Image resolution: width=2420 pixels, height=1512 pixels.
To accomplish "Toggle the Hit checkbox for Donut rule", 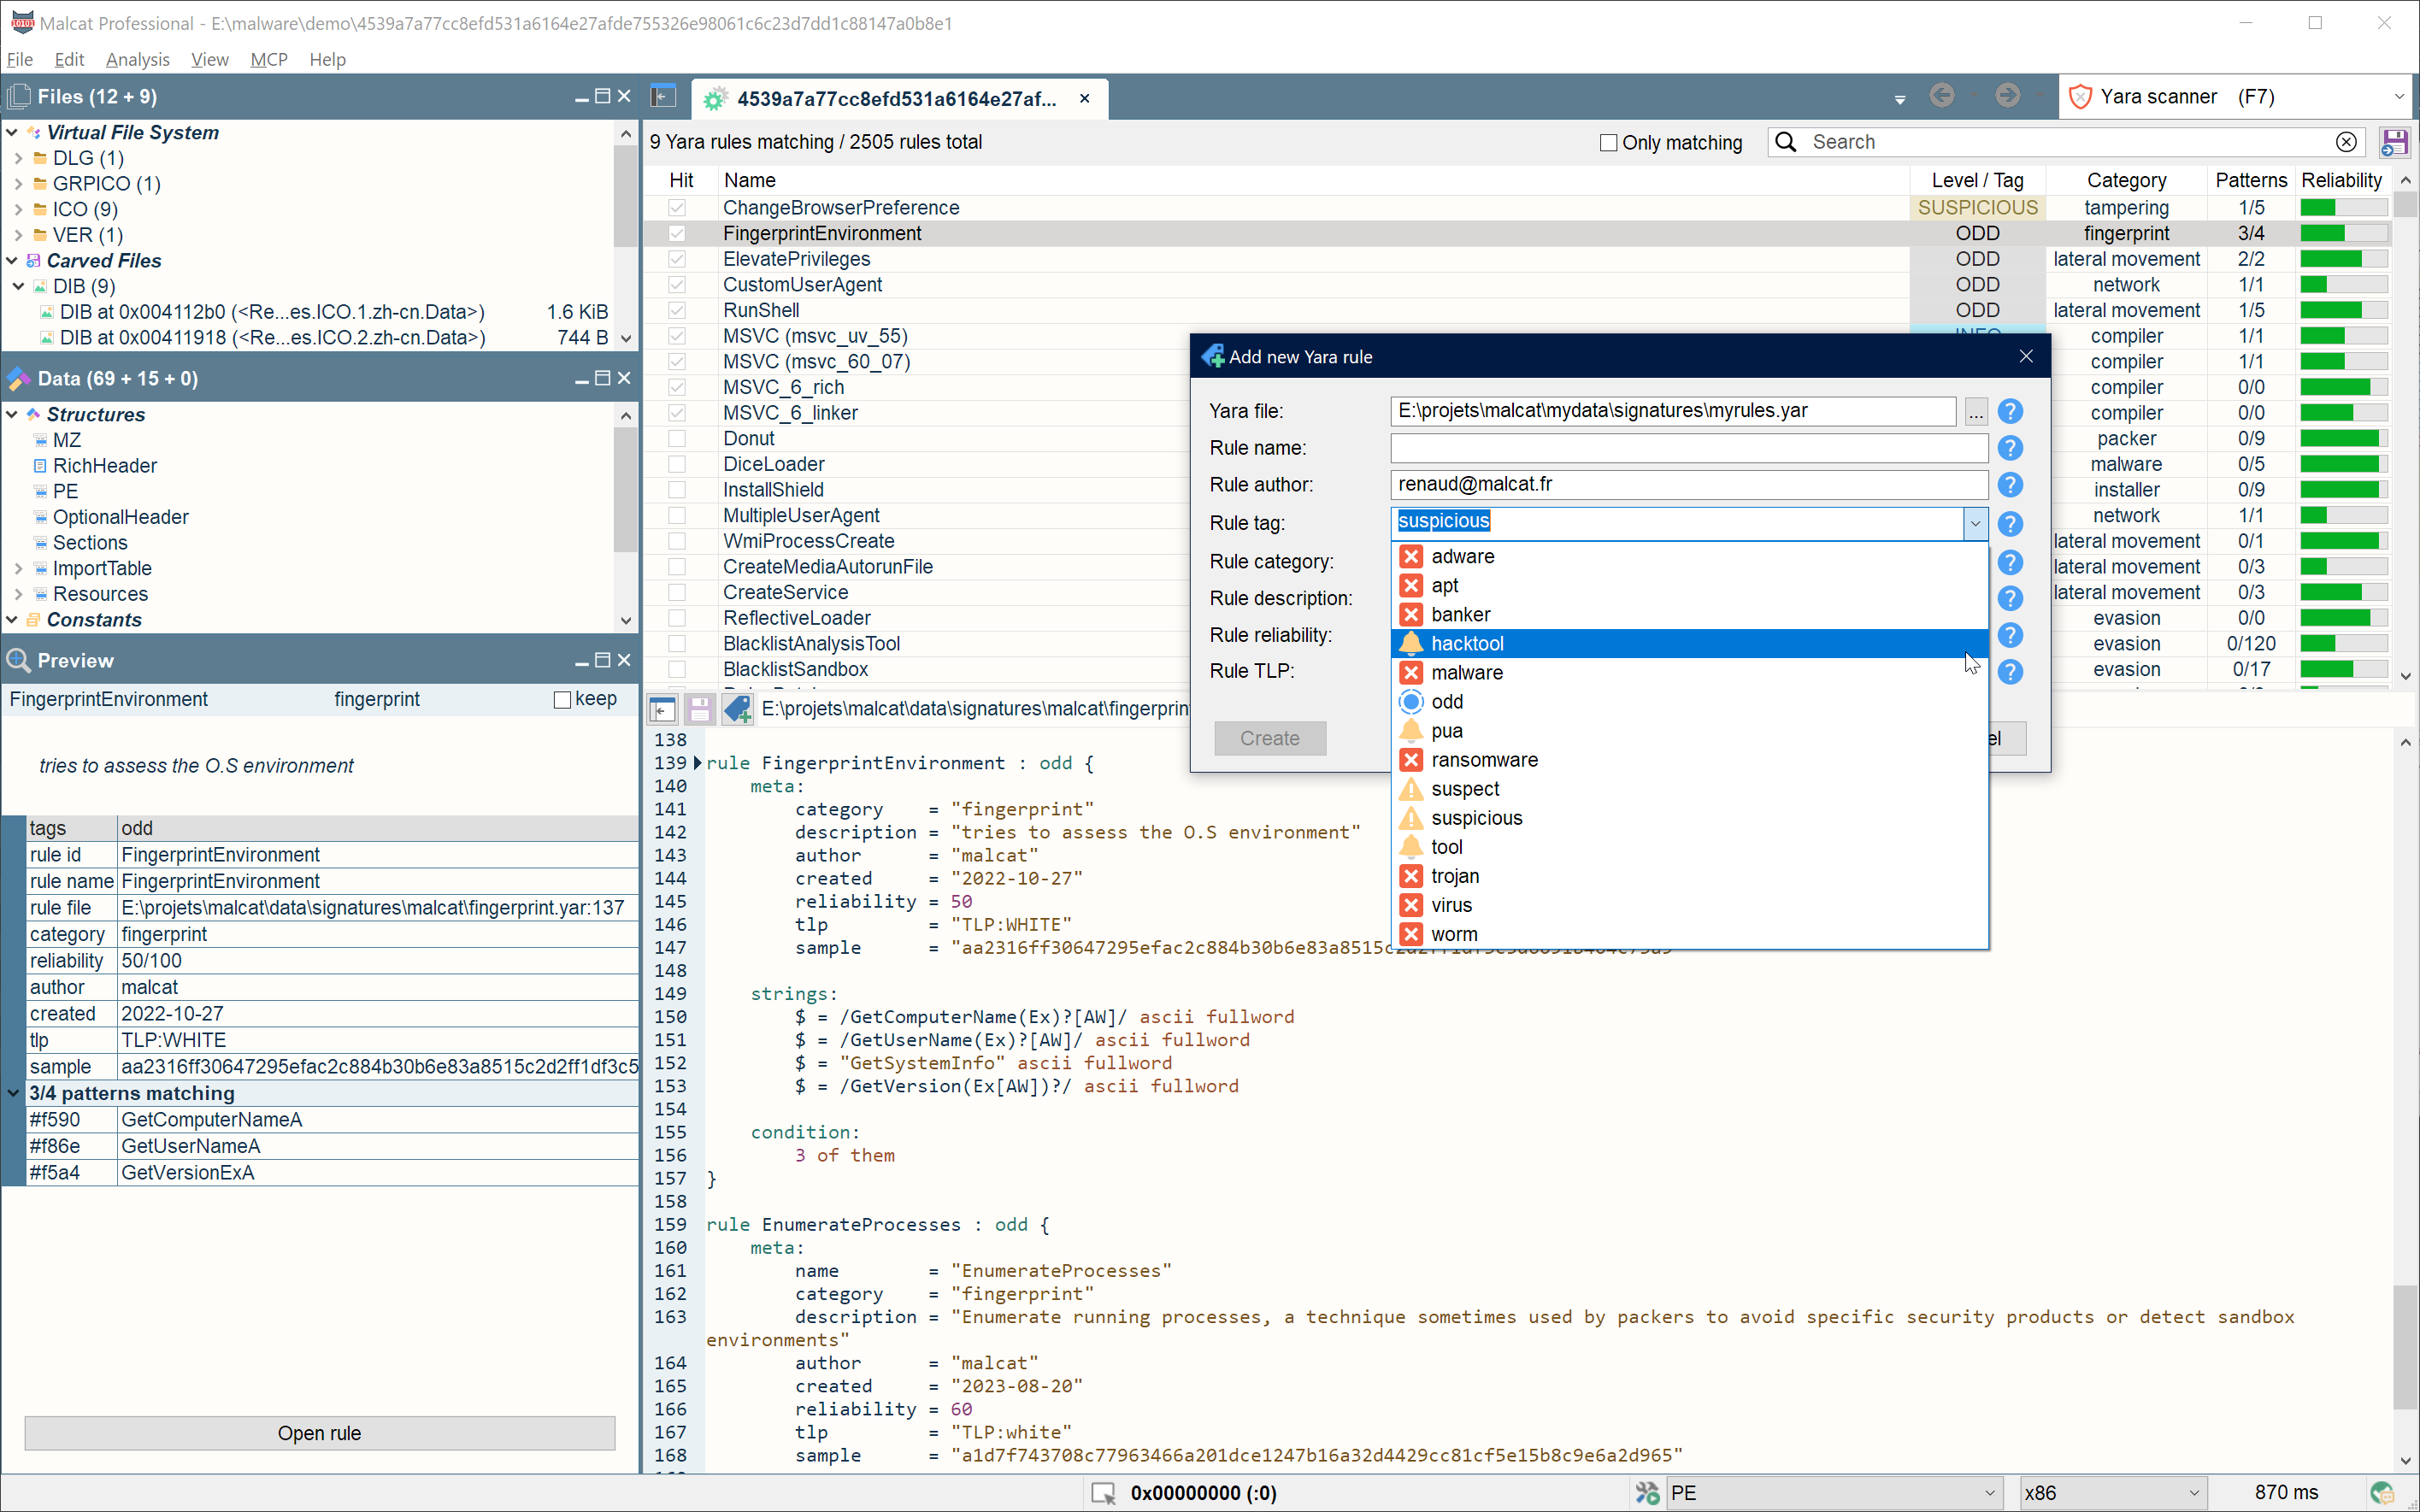I will (x=677, y=439).
